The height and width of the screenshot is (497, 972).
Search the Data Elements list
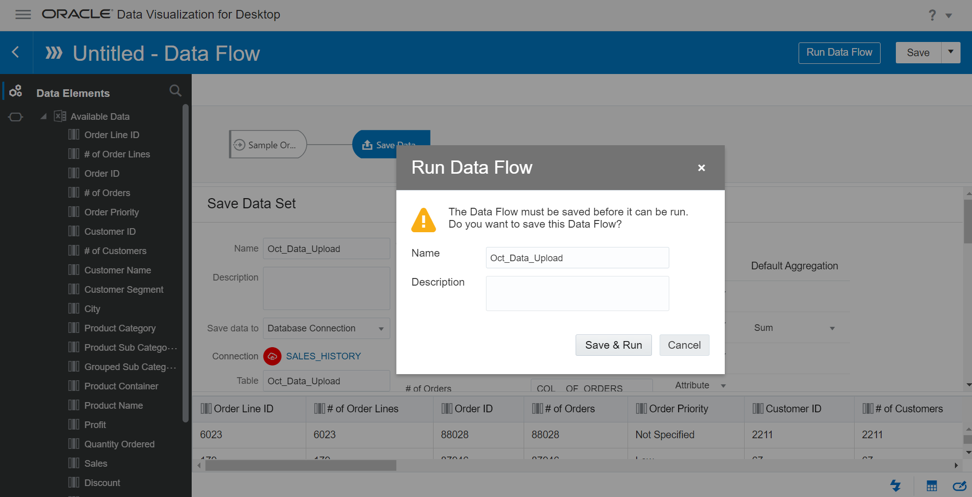[x=175, y=91]
